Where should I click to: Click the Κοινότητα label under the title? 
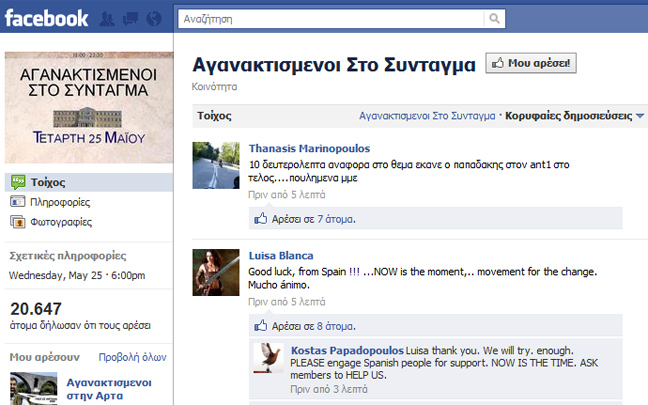pos(214,87)
